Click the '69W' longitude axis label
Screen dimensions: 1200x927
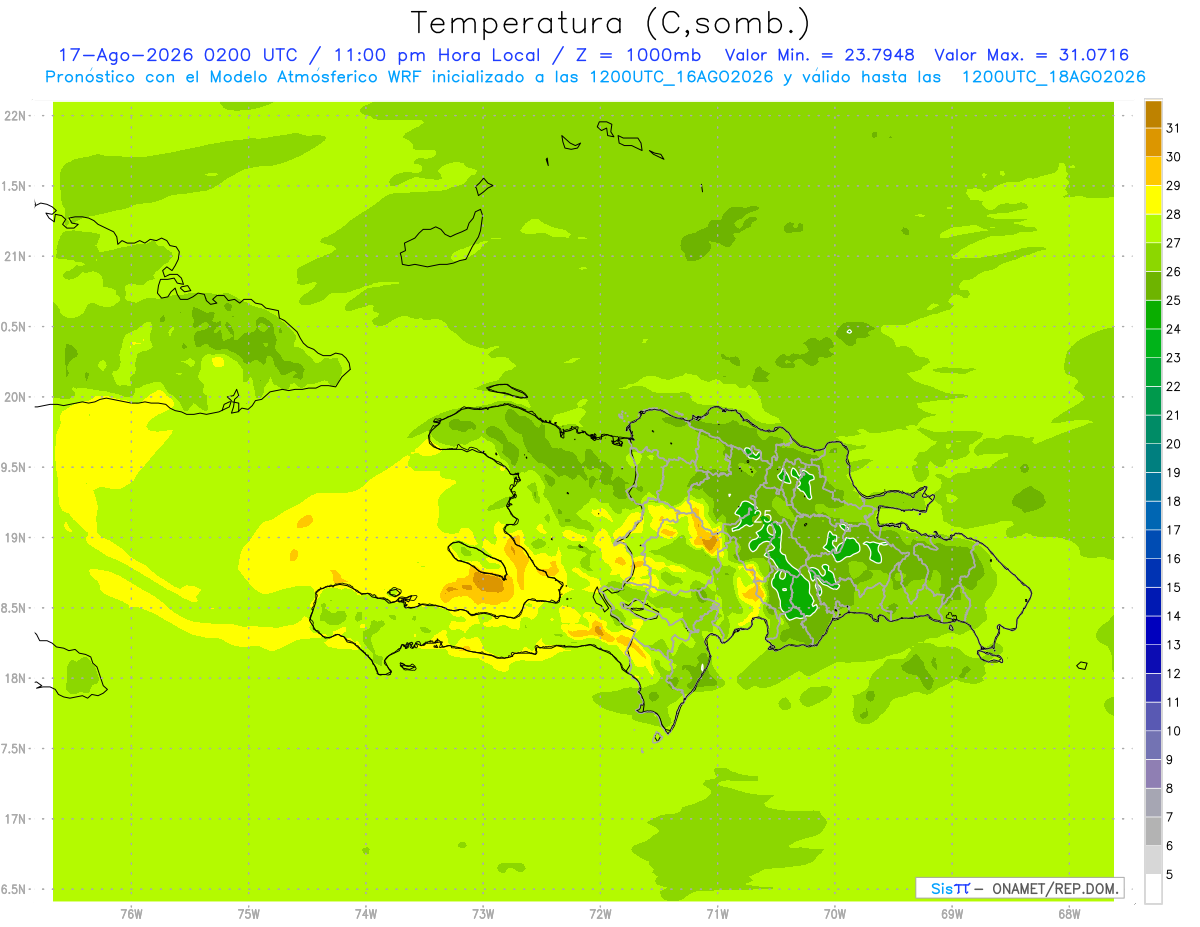[x=952, y=914]
